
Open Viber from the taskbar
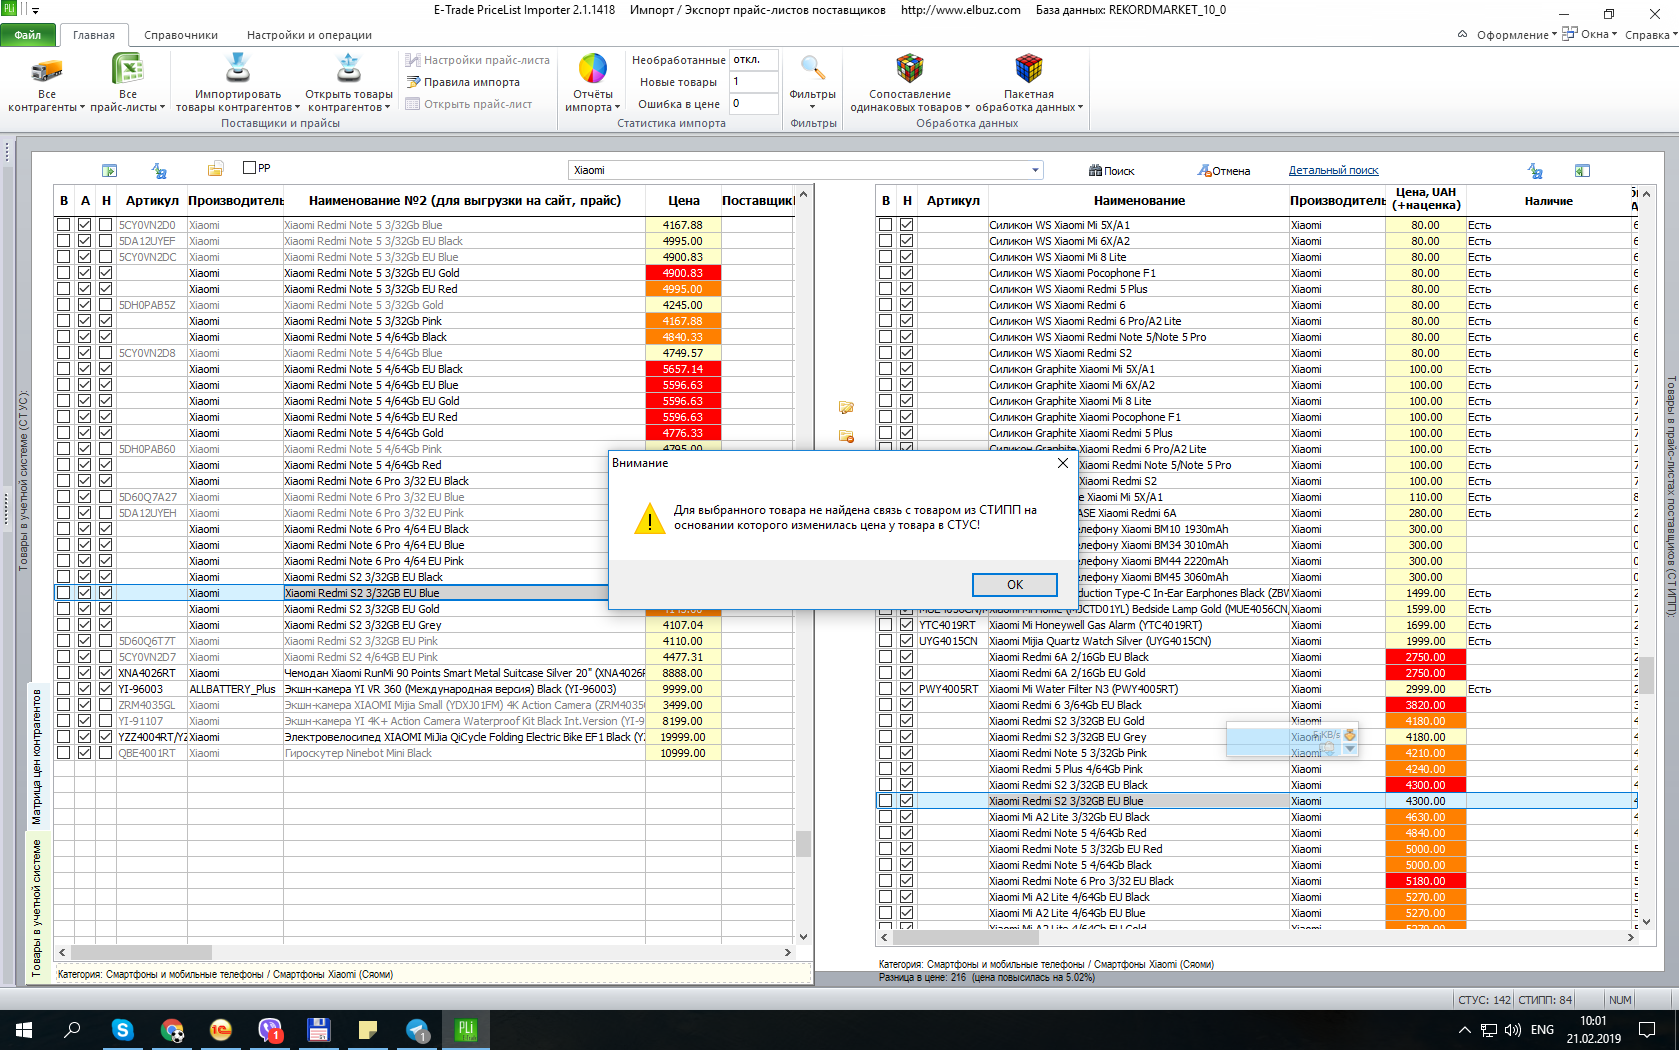270,1029
